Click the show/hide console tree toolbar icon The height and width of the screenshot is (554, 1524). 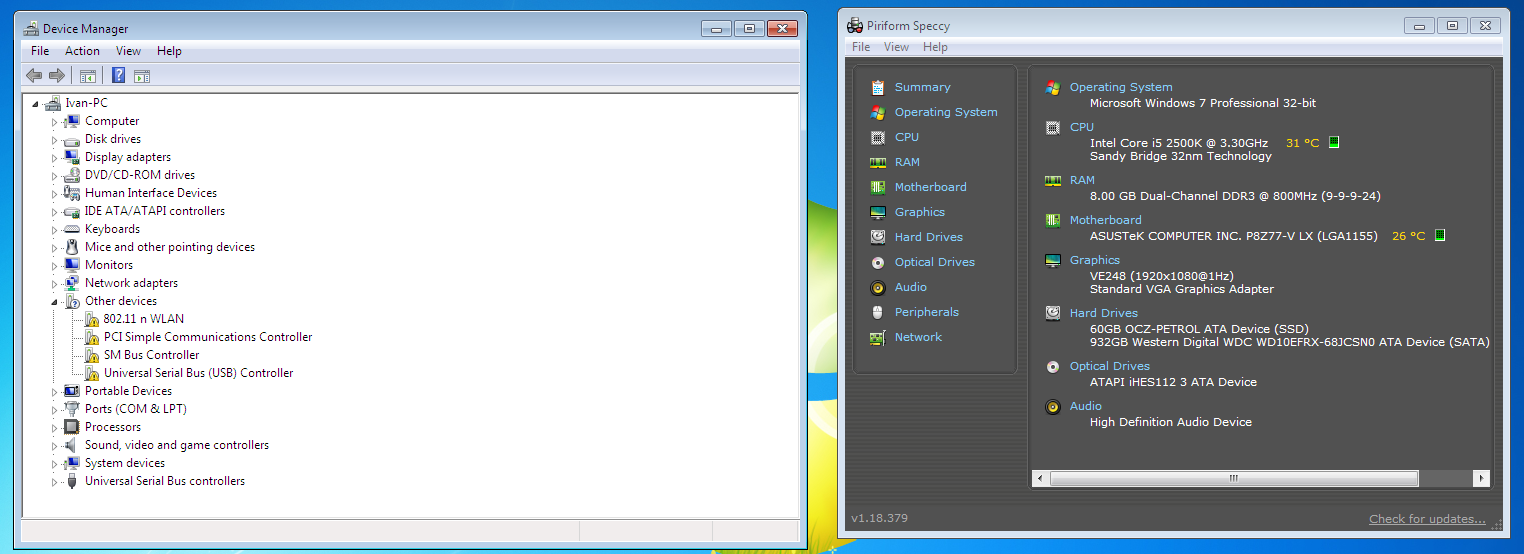88,75
